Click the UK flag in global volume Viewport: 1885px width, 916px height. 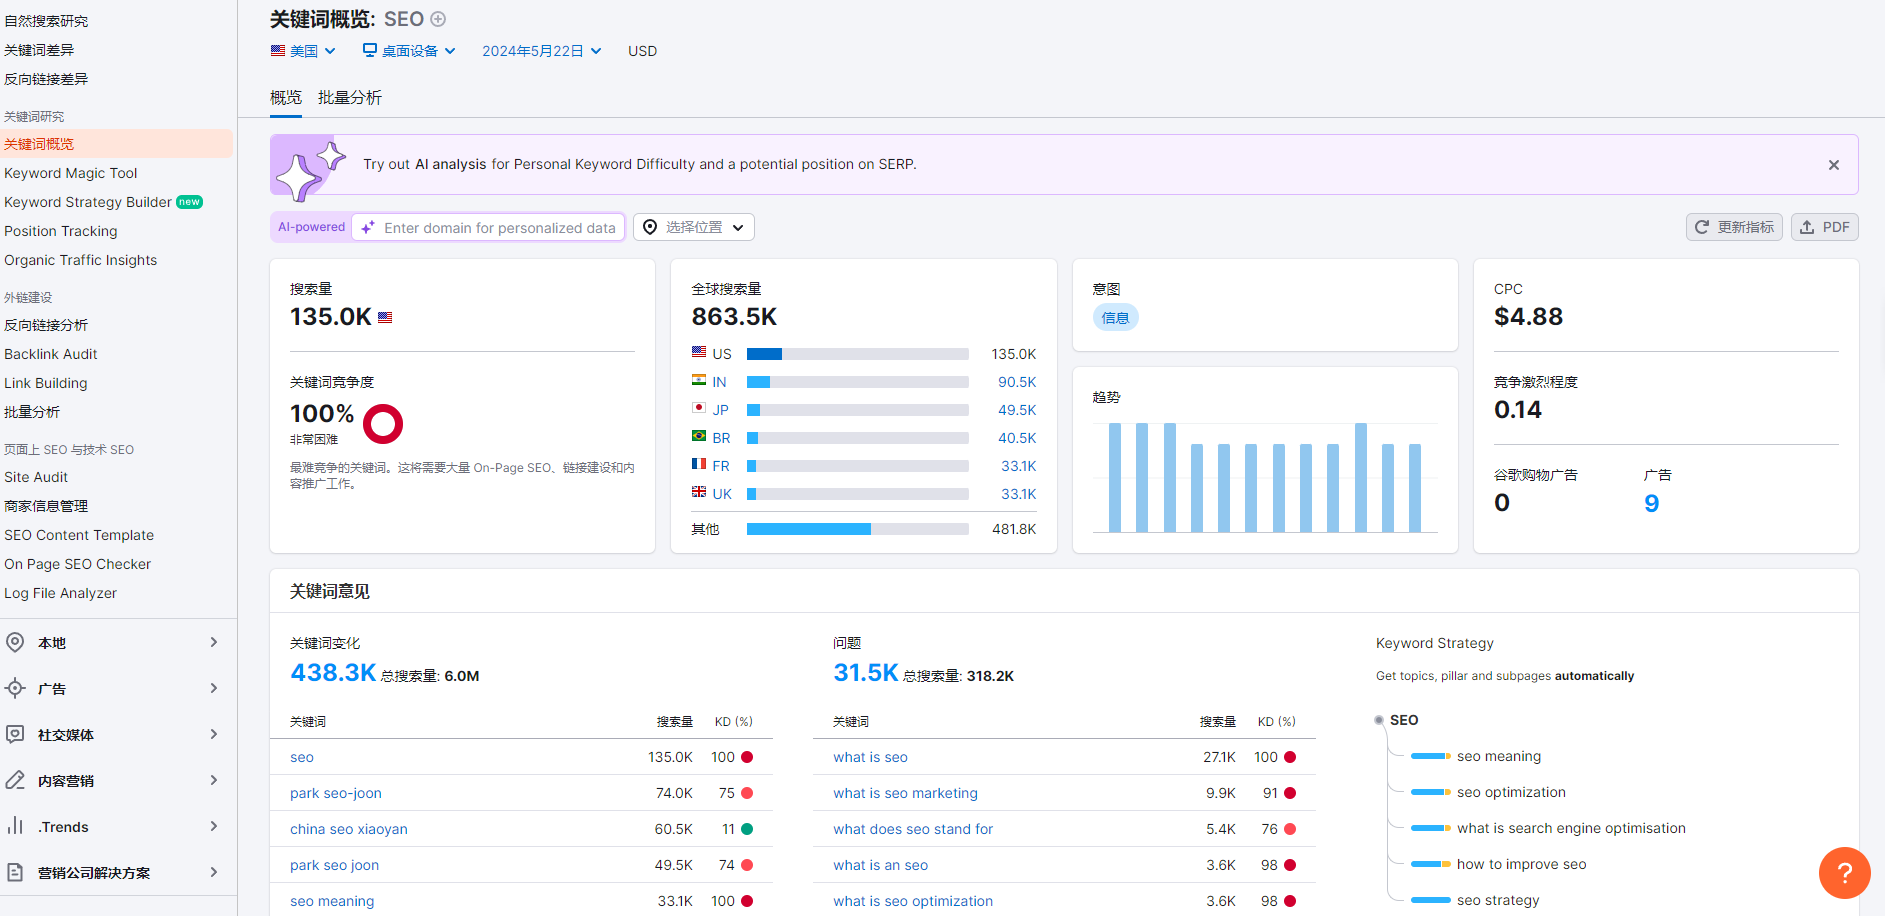click(x=699, y=492)
